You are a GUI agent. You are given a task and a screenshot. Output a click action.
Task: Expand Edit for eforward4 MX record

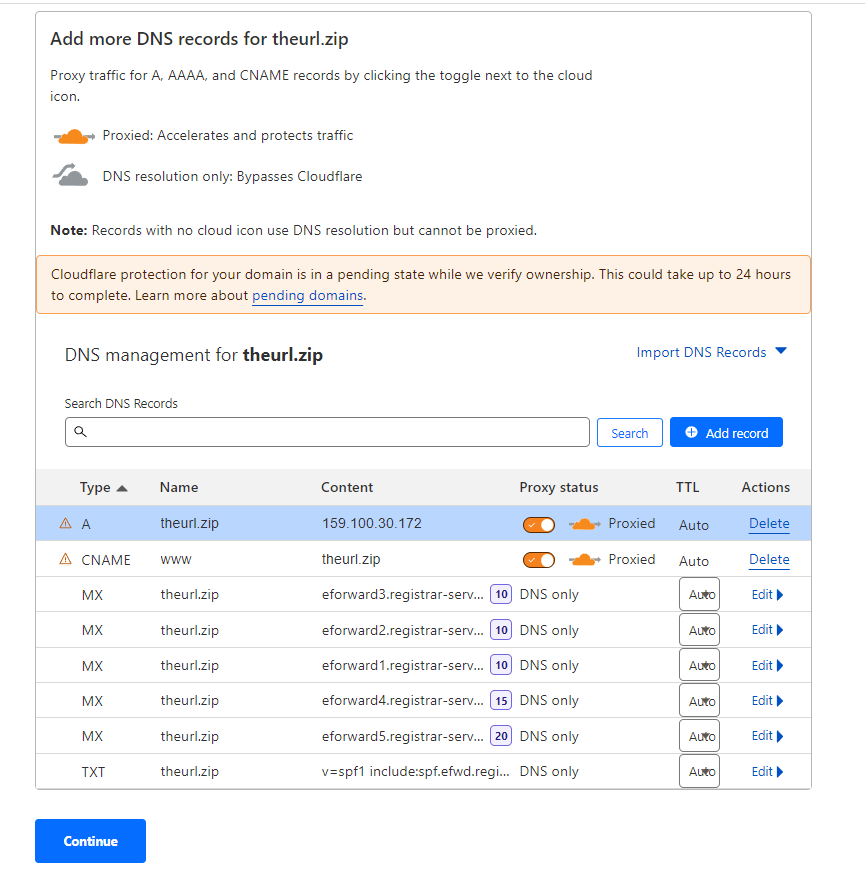(768, 701)
